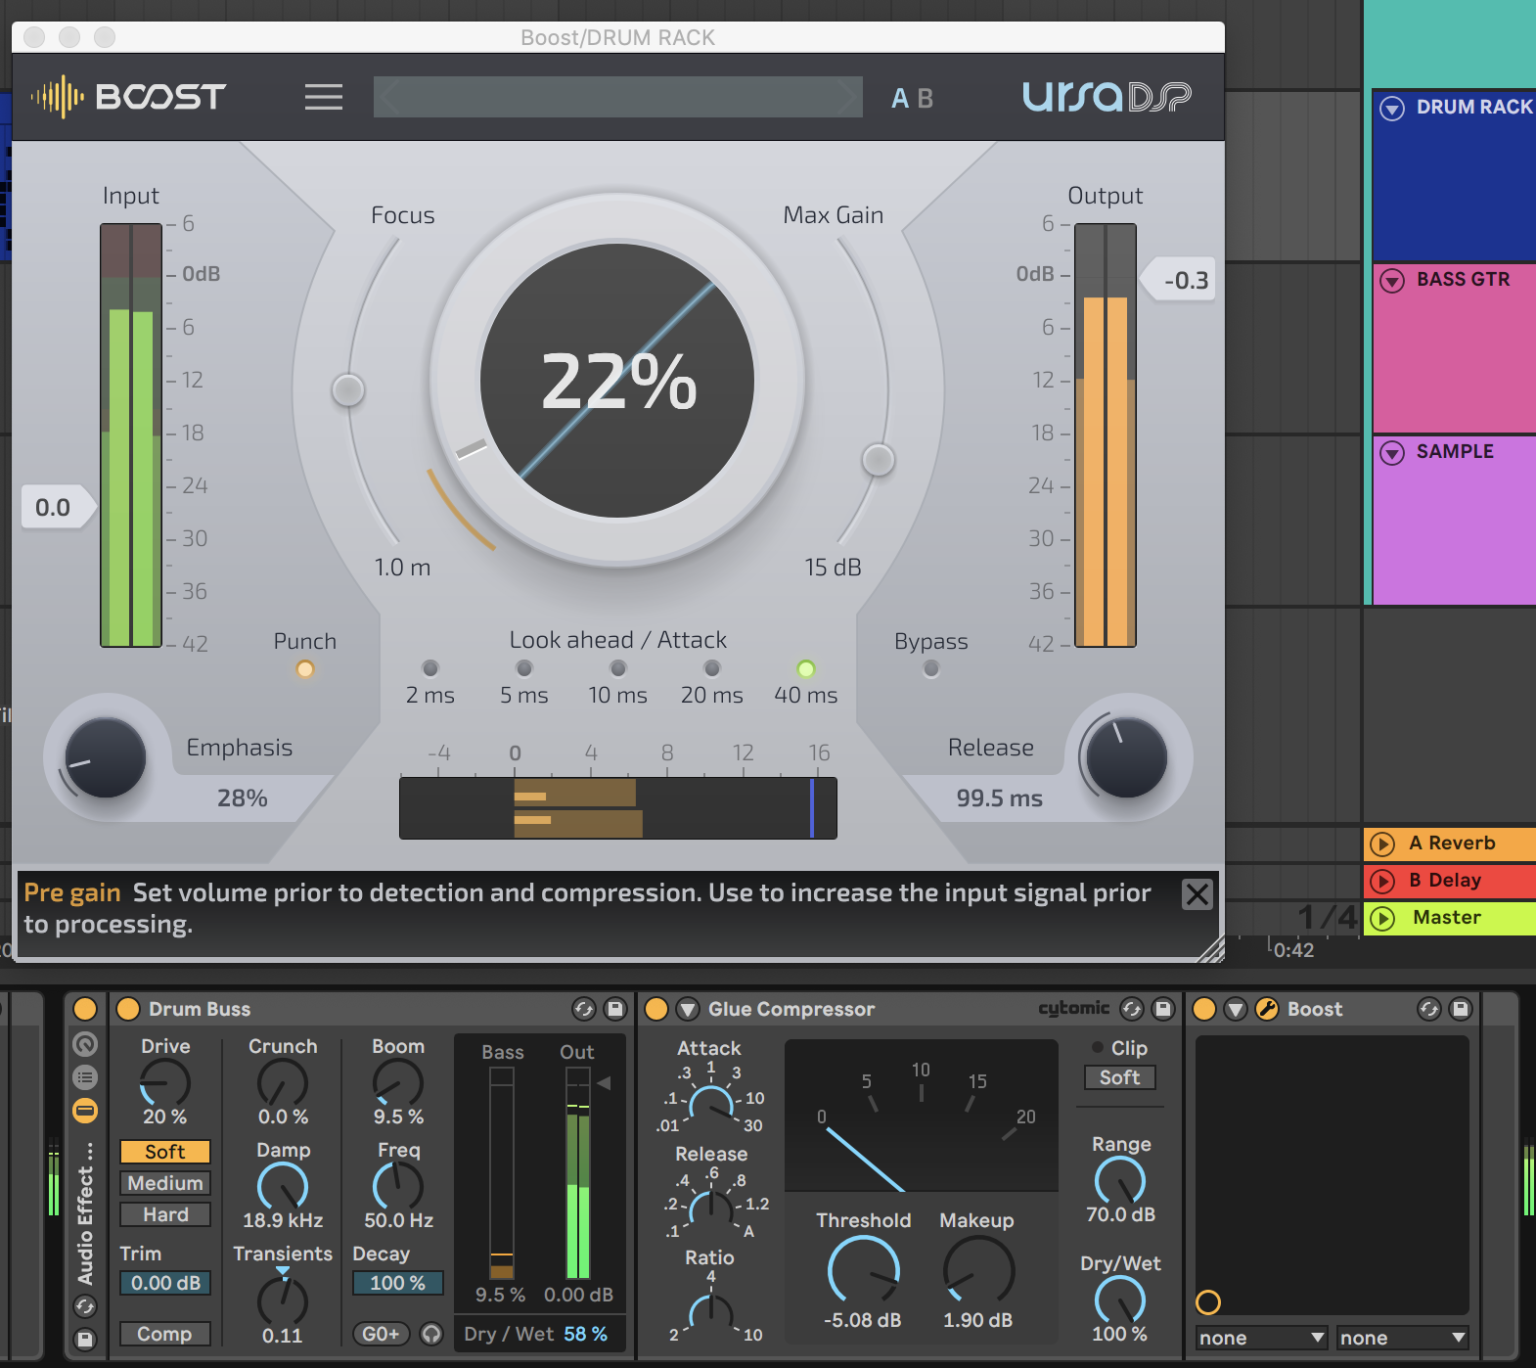Image resolution: width=1536 pixels, height=1368 pixels.
Task: Click the output gain -0.3 handle
Action: pos(1179,280)
